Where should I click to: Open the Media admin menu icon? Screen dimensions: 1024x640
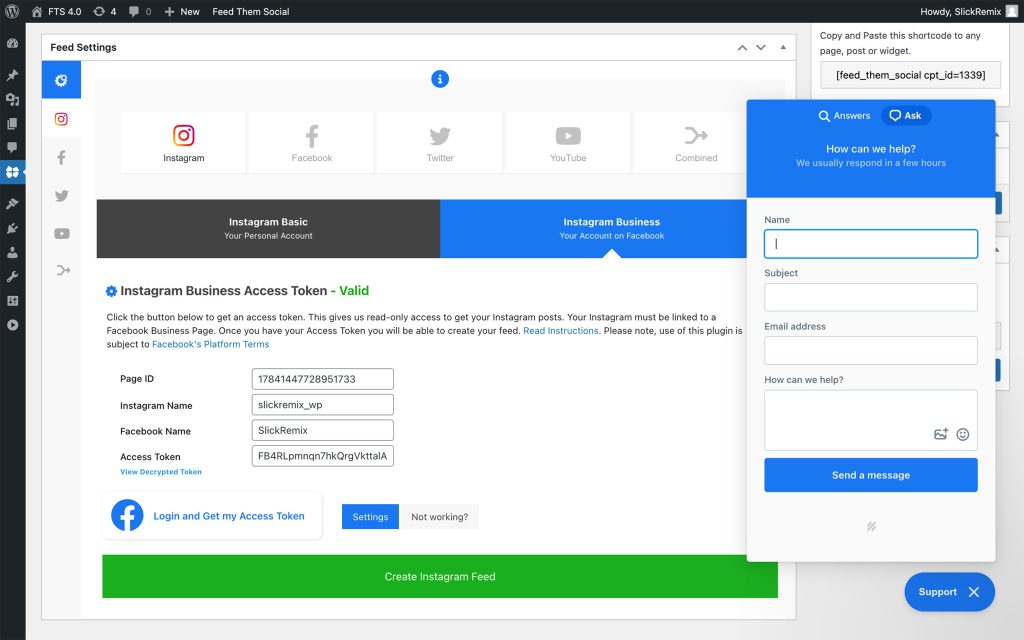click(x=12, y=99)
